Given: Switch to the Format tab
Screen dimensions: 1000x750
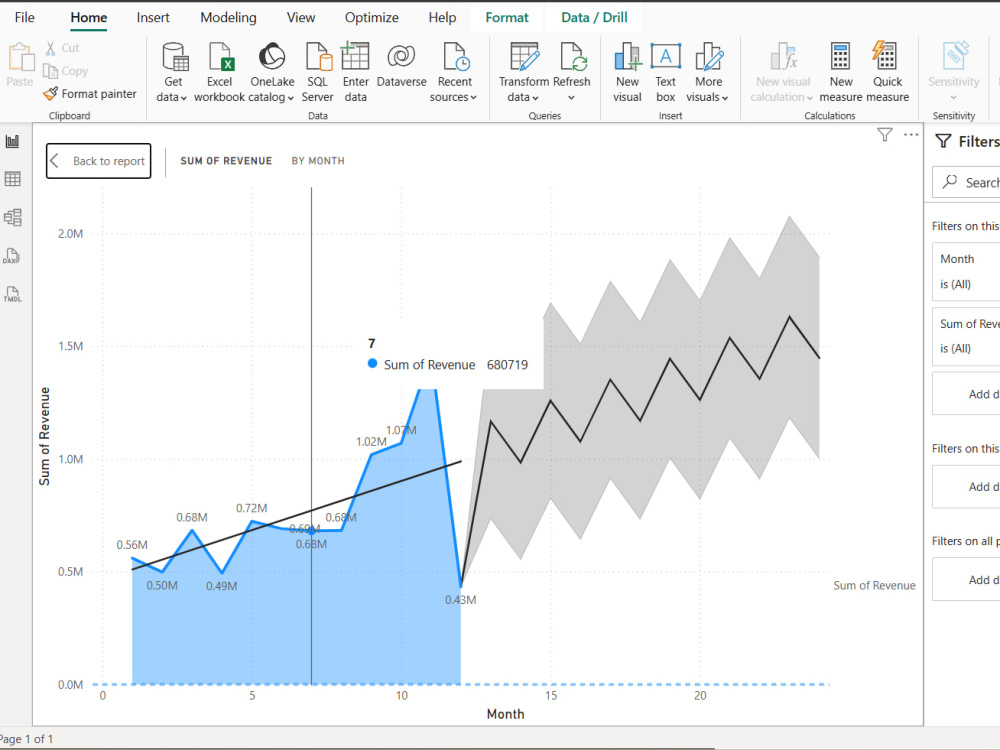Looking at the screenshot, I should click(x=507, y=17).
